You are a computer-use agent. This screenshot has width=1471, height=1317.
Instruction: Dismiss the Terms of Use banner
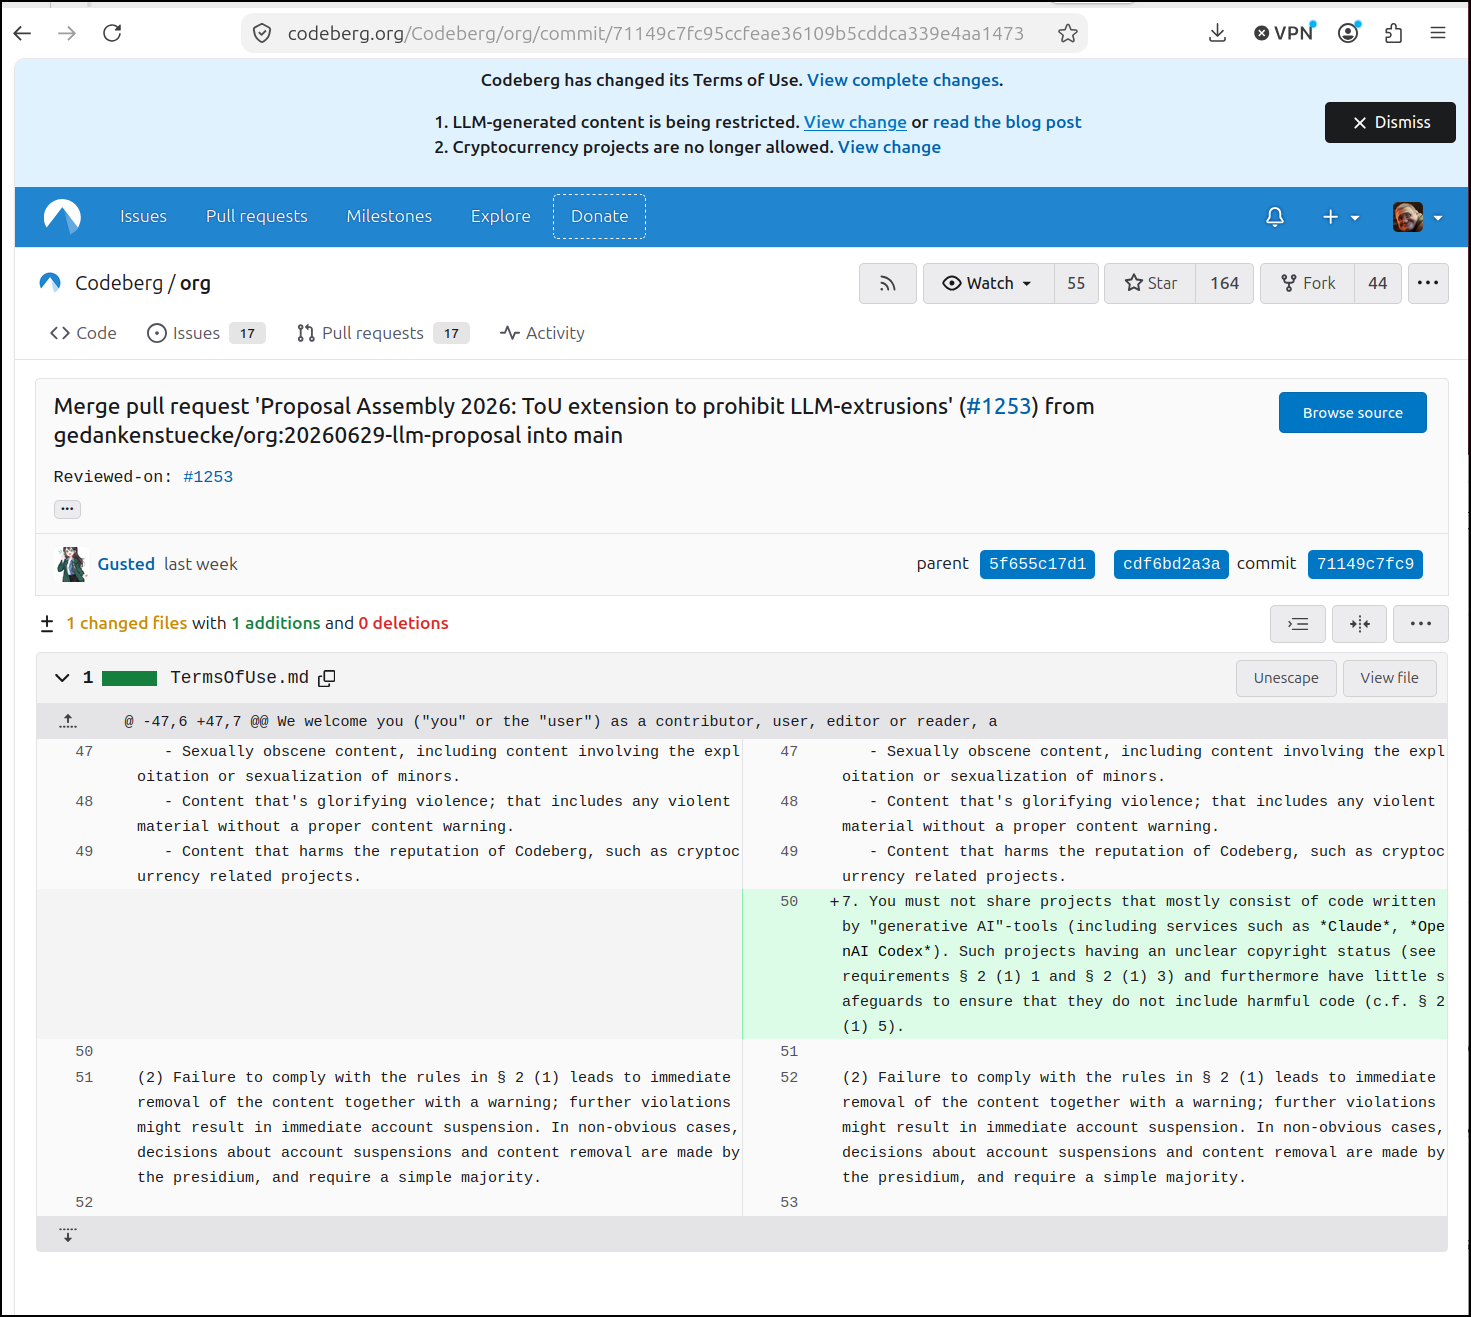pos(1390,122)
